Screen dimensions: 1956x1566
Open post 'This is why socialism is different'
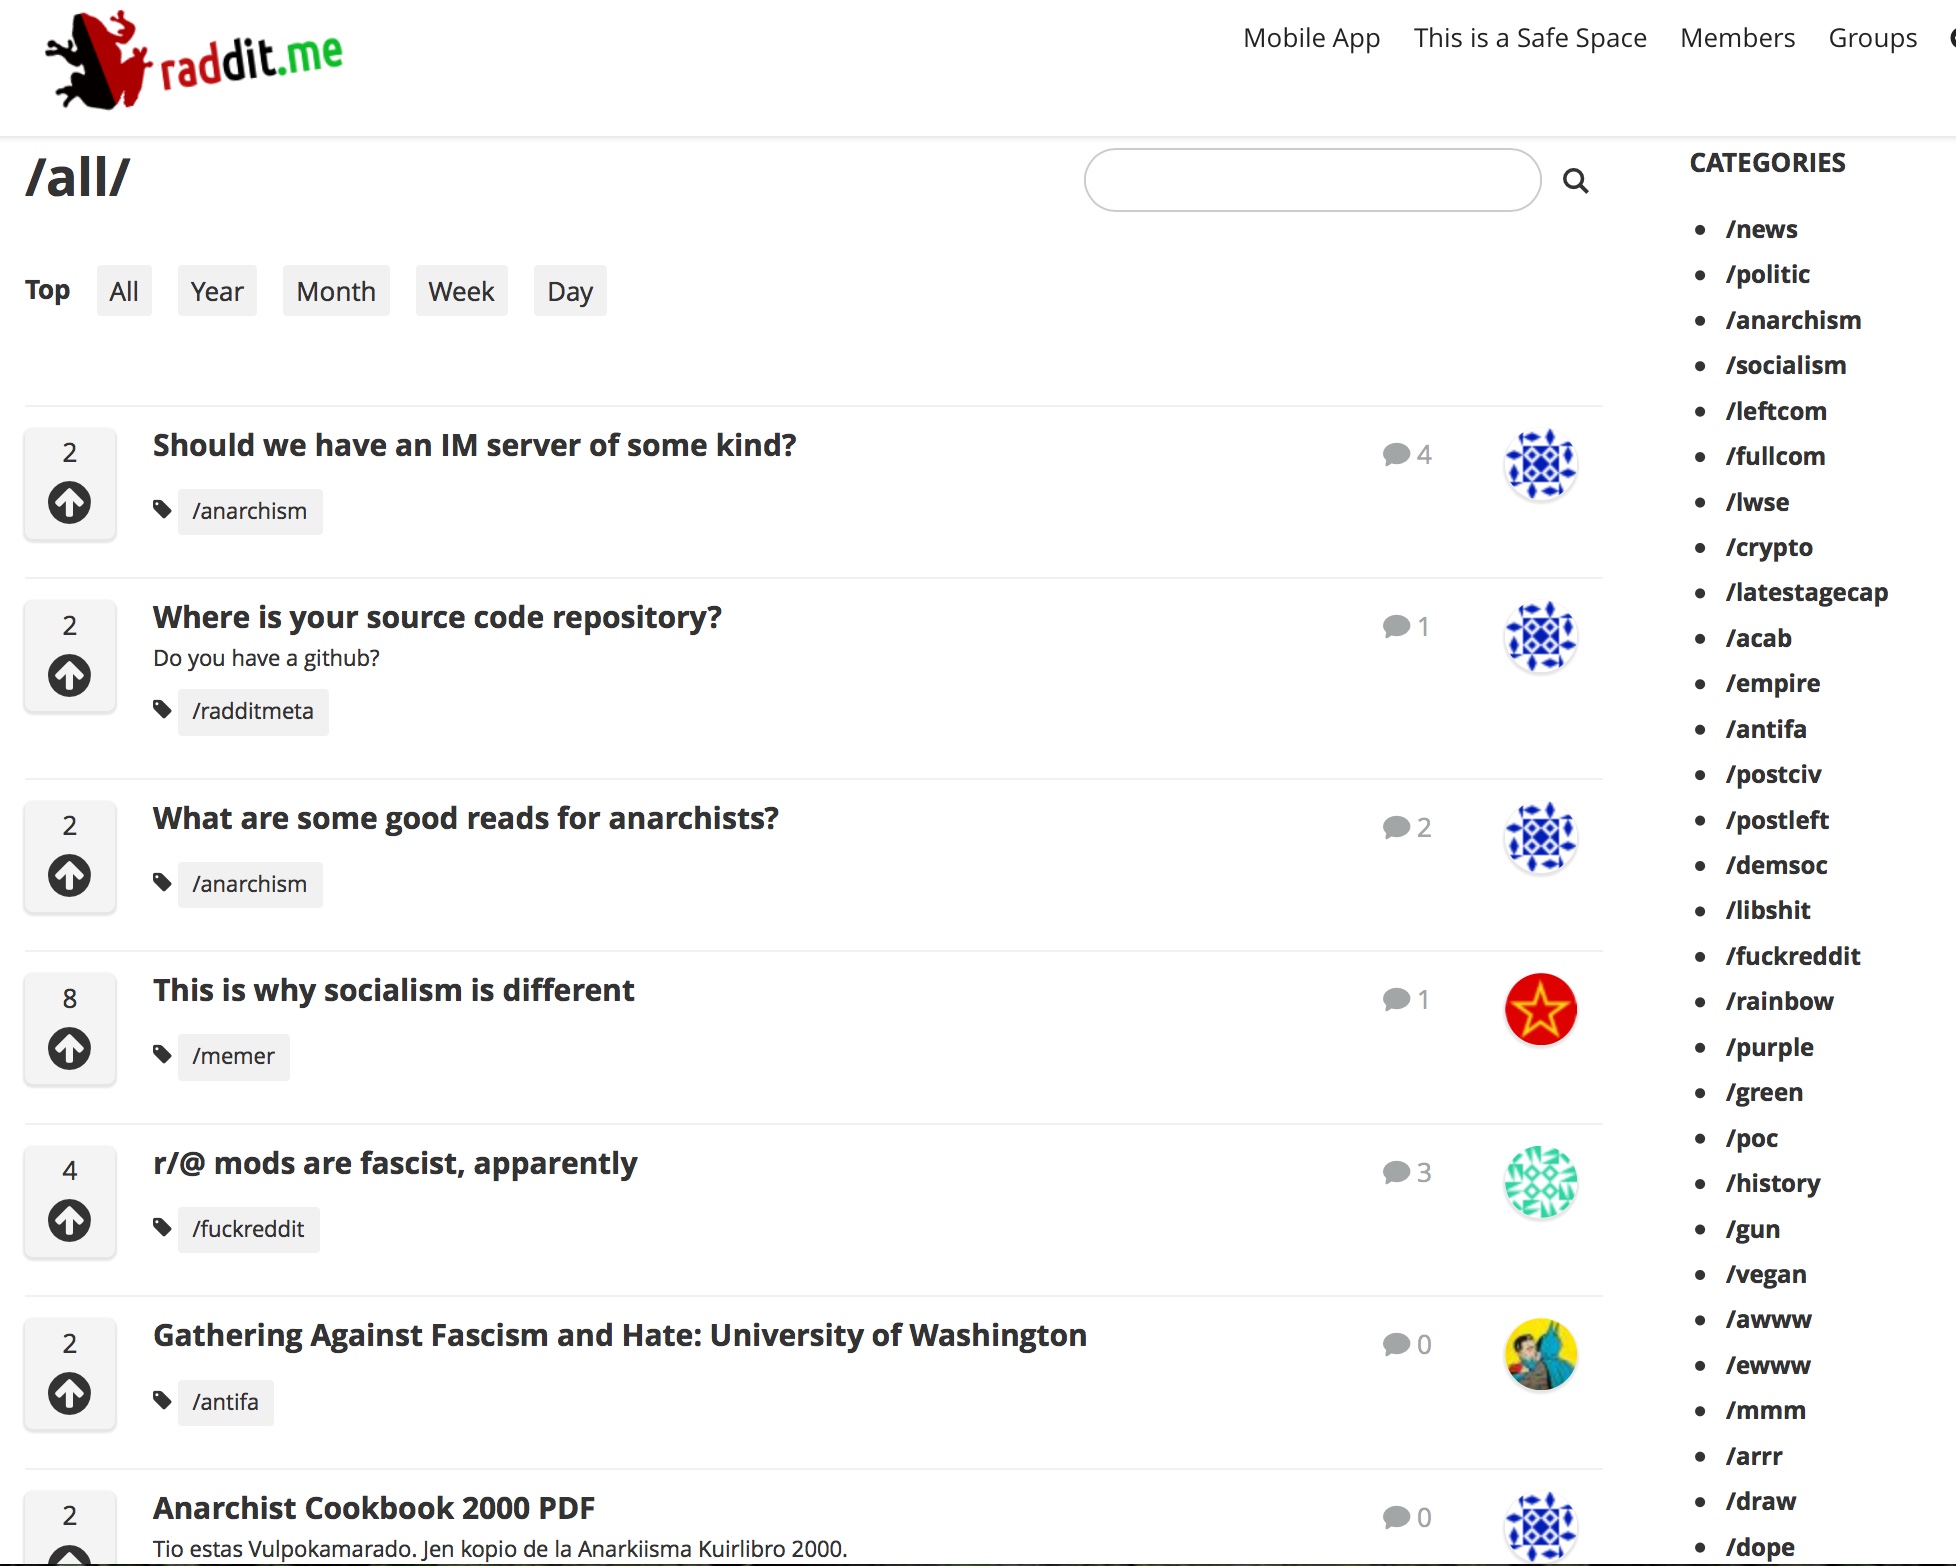coord(394,990)
